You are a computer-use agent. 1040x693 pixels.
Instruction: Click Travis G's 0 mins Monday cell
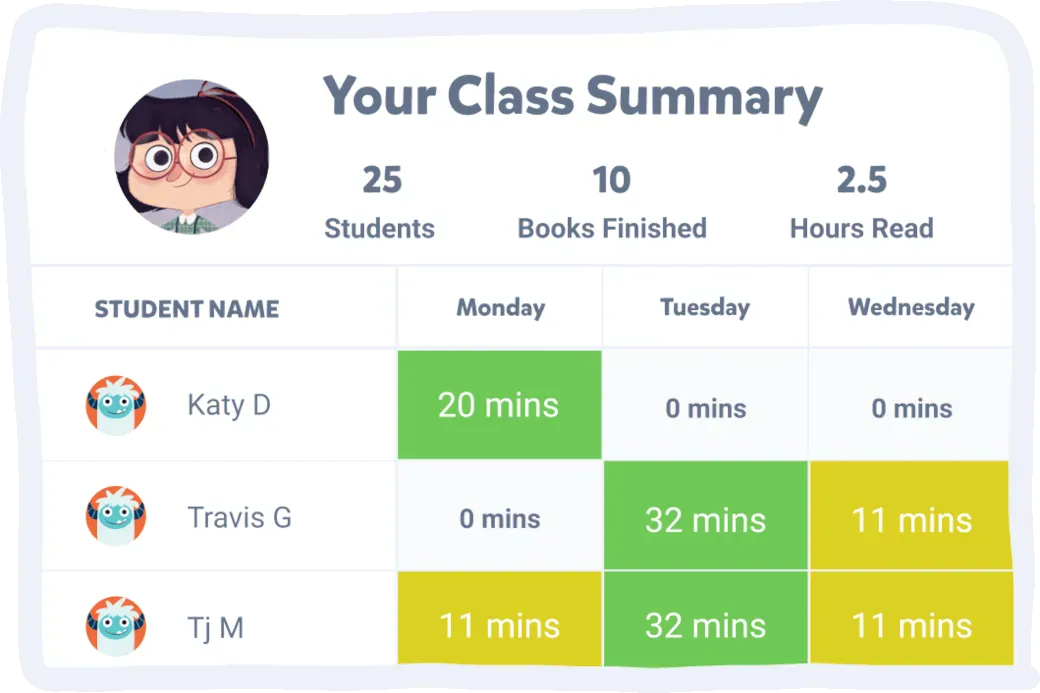(499, 519)
